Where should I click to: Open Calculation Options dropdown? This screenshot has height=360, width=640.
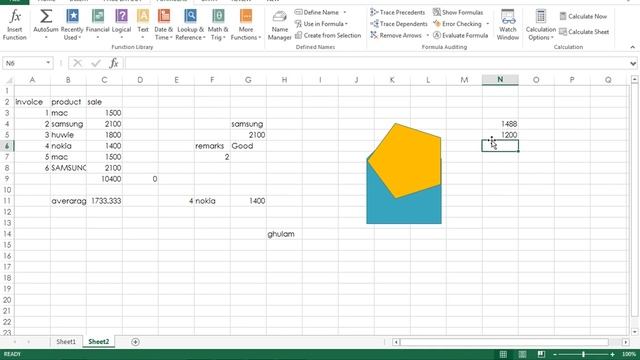pyautogui.click(x=540, y=25)
